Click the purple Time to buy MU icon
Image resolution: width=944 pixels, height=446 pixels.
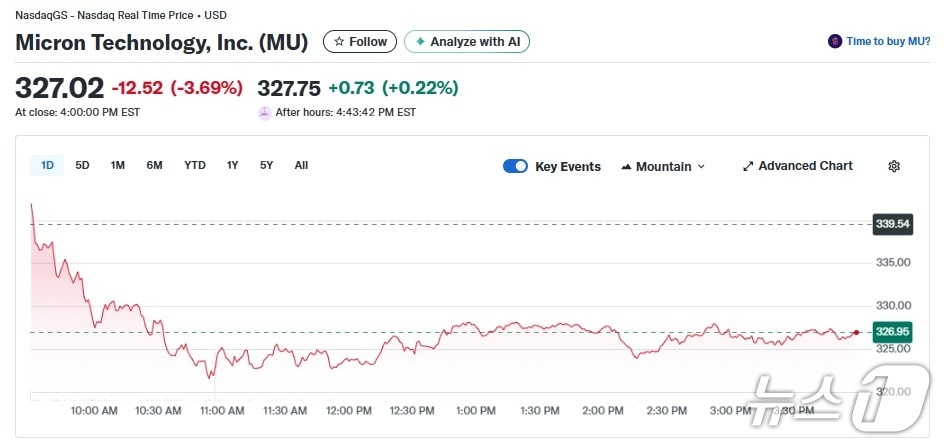835,41
